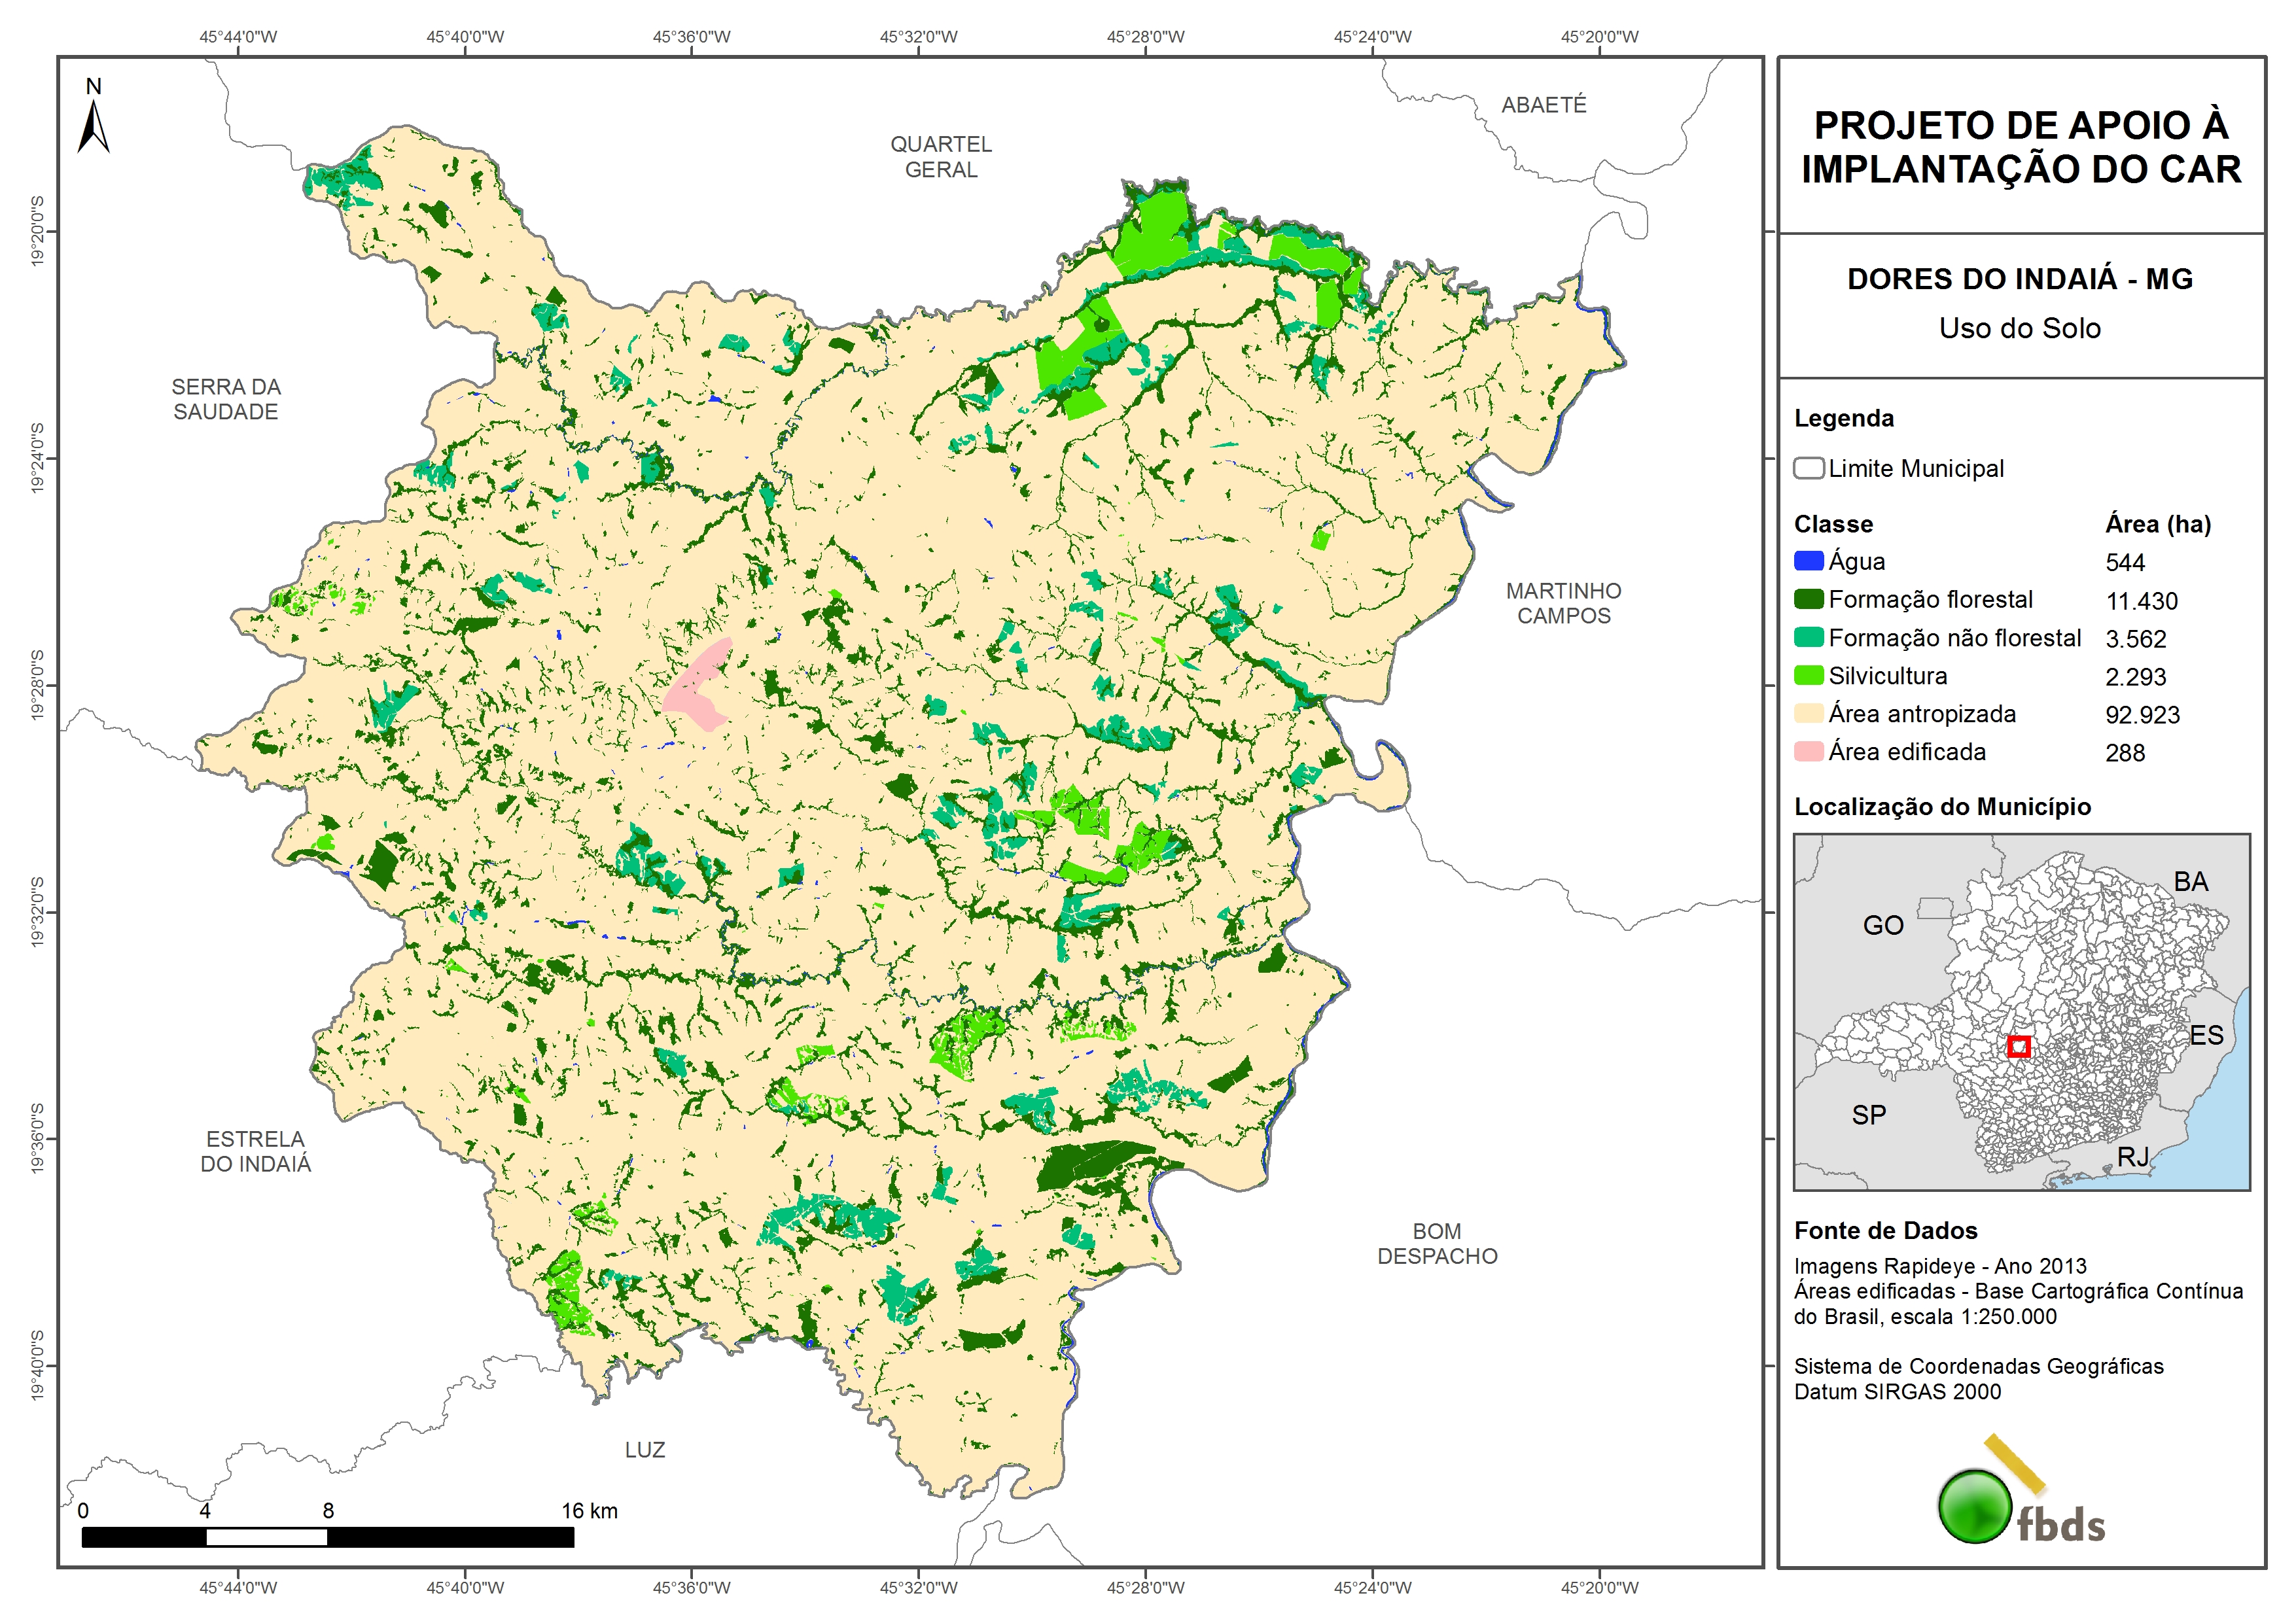
Task: Select the Formação florestal dark green swatch
Action: coord(1808,599)
